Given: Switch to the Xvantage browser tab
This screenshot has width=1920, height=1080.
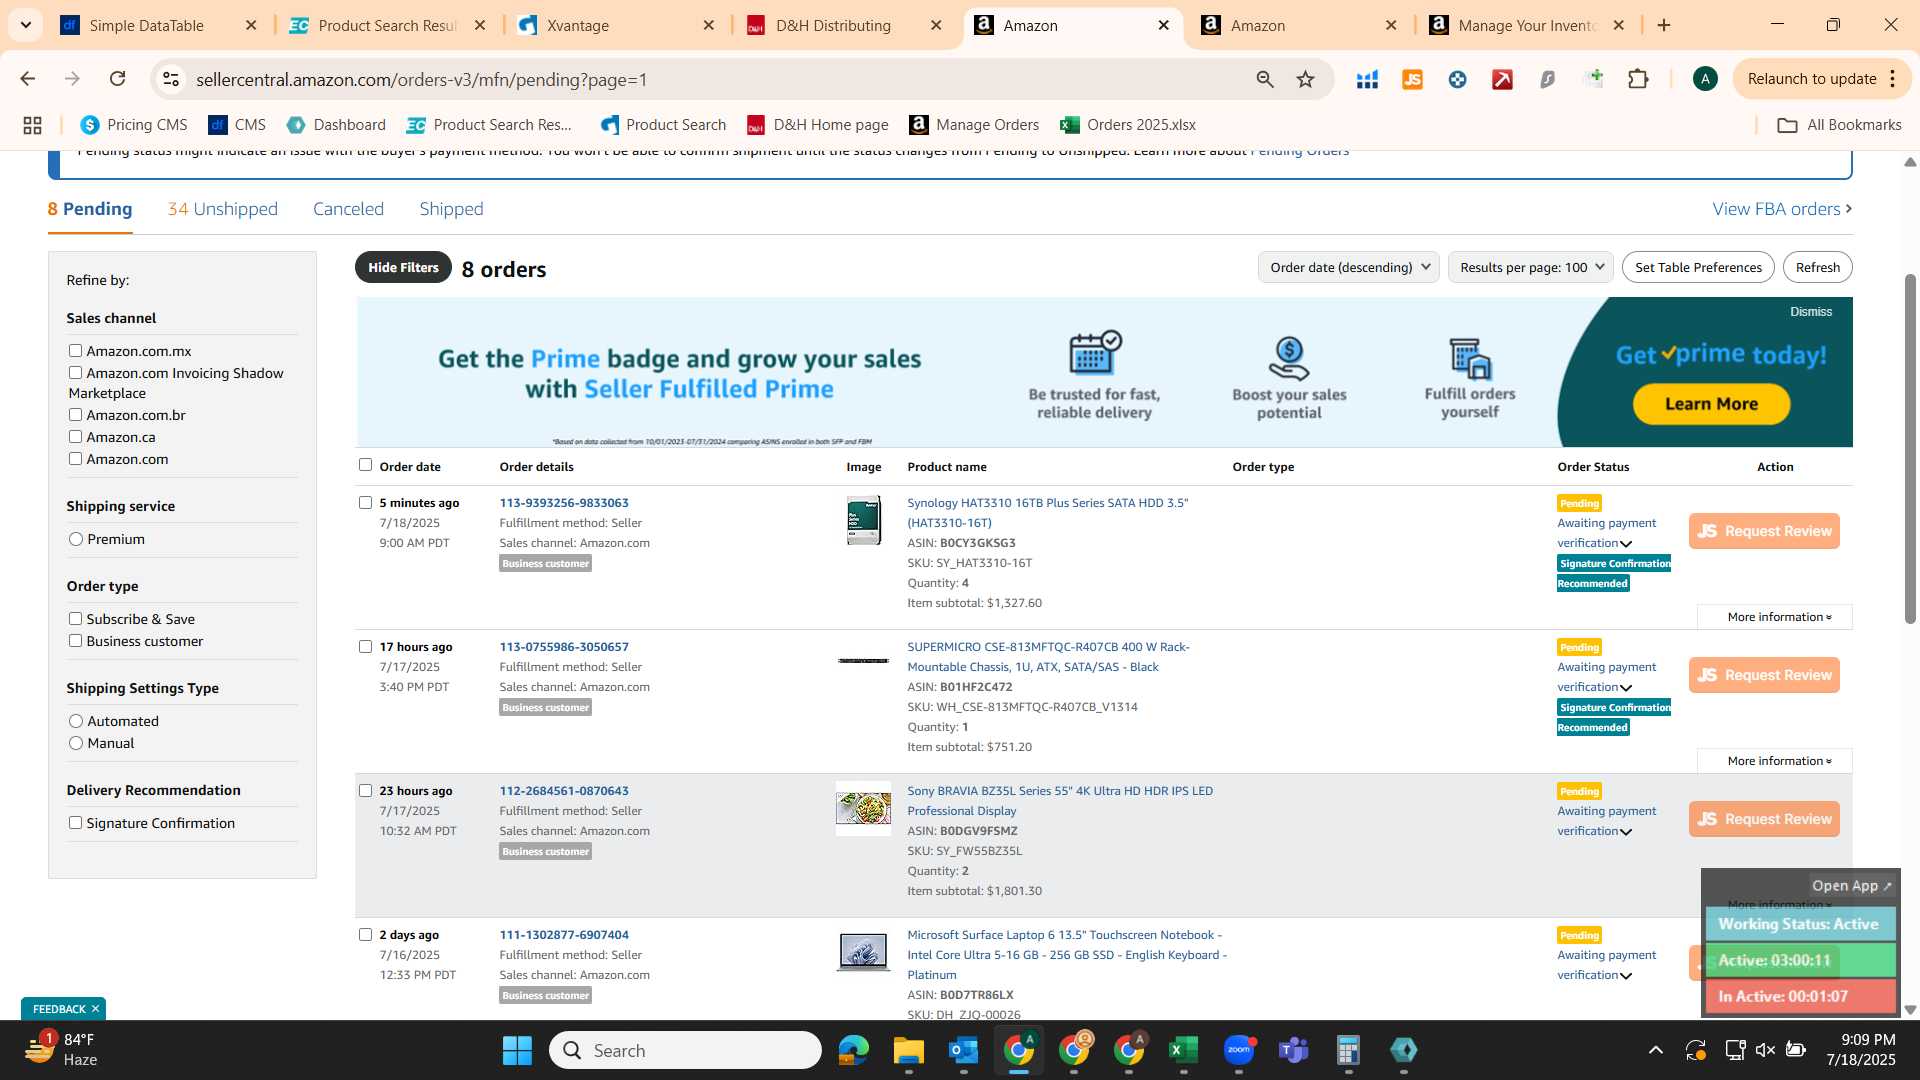Looking at the screenshot, I should click(617, 25).
